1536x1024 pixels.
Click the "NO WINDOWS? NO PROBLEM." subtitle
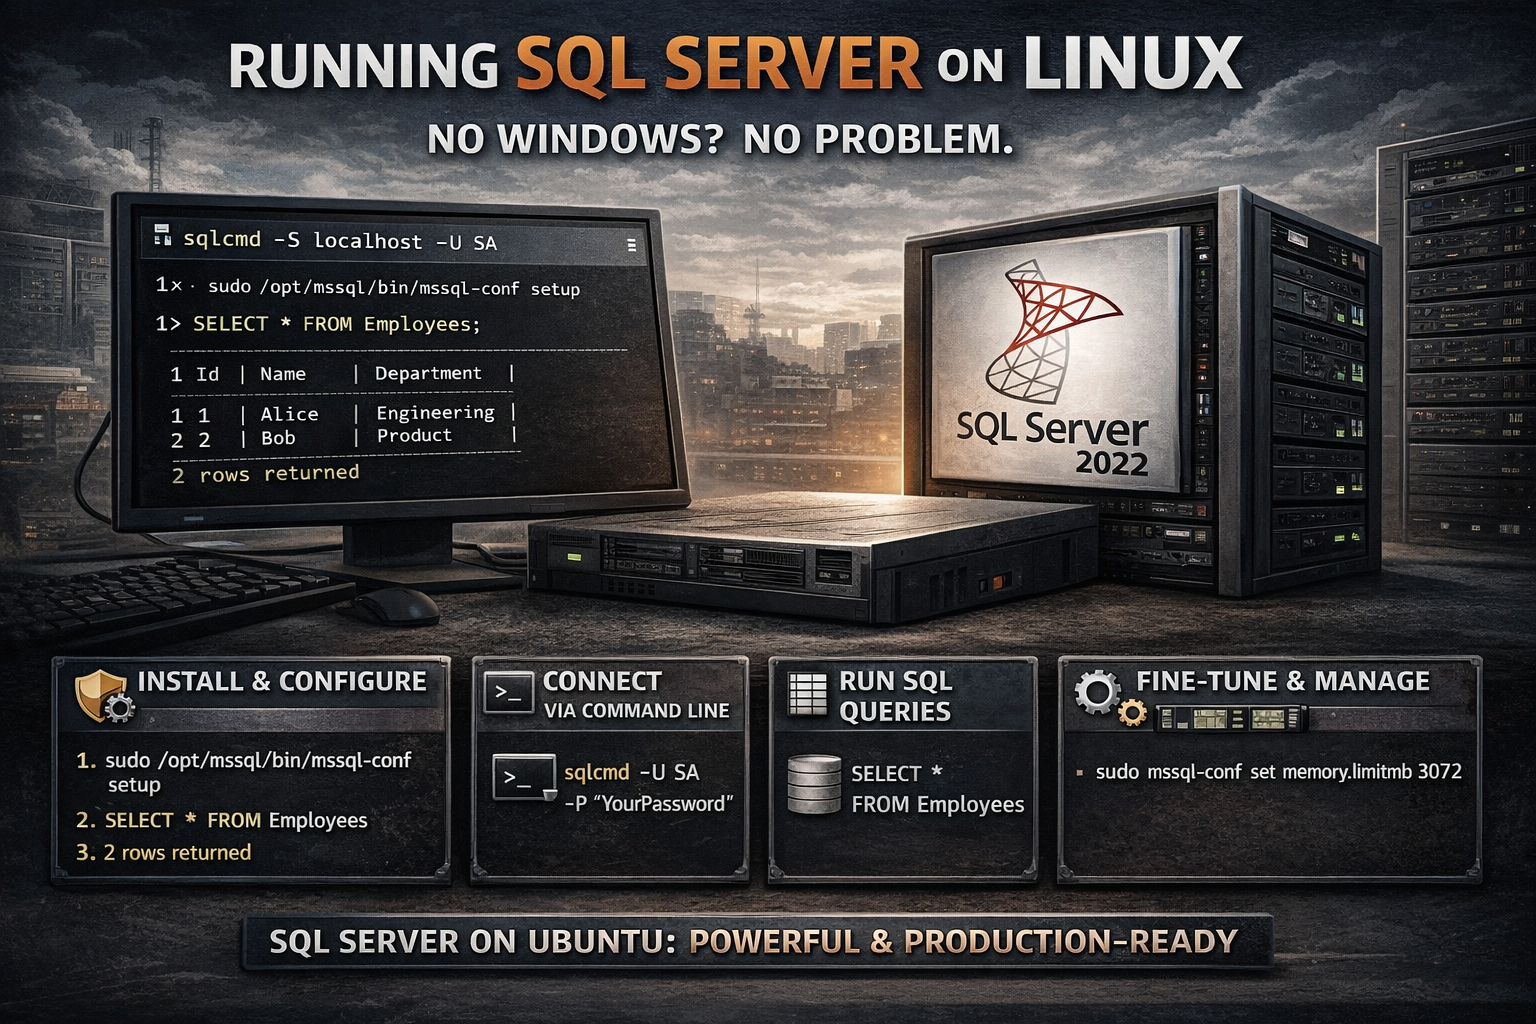click(x=720, y=139)
